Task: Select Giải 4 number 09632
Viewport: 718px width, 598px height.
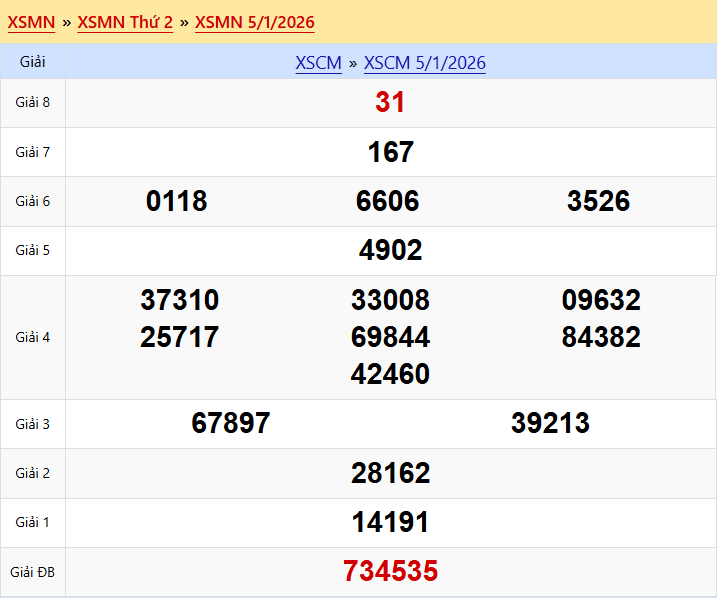Action: point(601,301)
